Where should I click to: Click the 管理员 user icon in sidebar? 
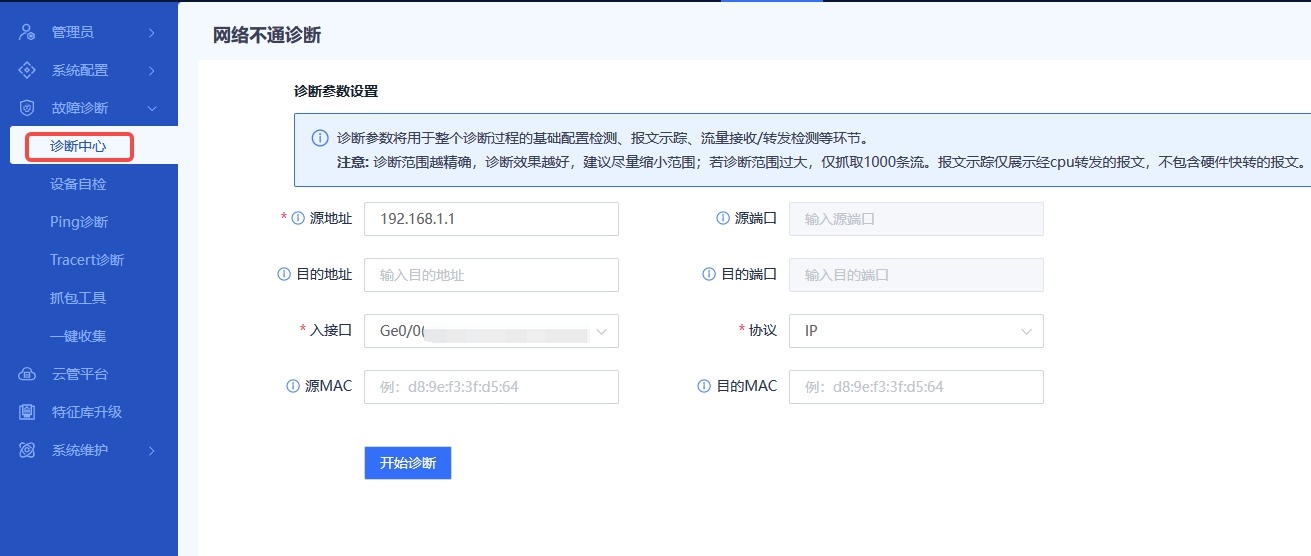click(x=28, y=32)
